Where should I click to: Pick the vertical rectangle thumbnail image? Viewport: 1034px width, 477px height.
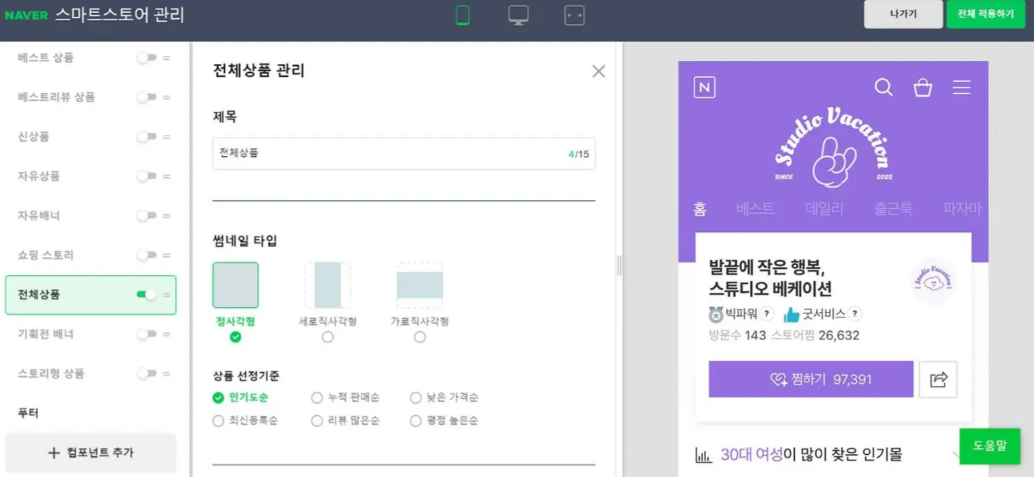click(328, 285)
